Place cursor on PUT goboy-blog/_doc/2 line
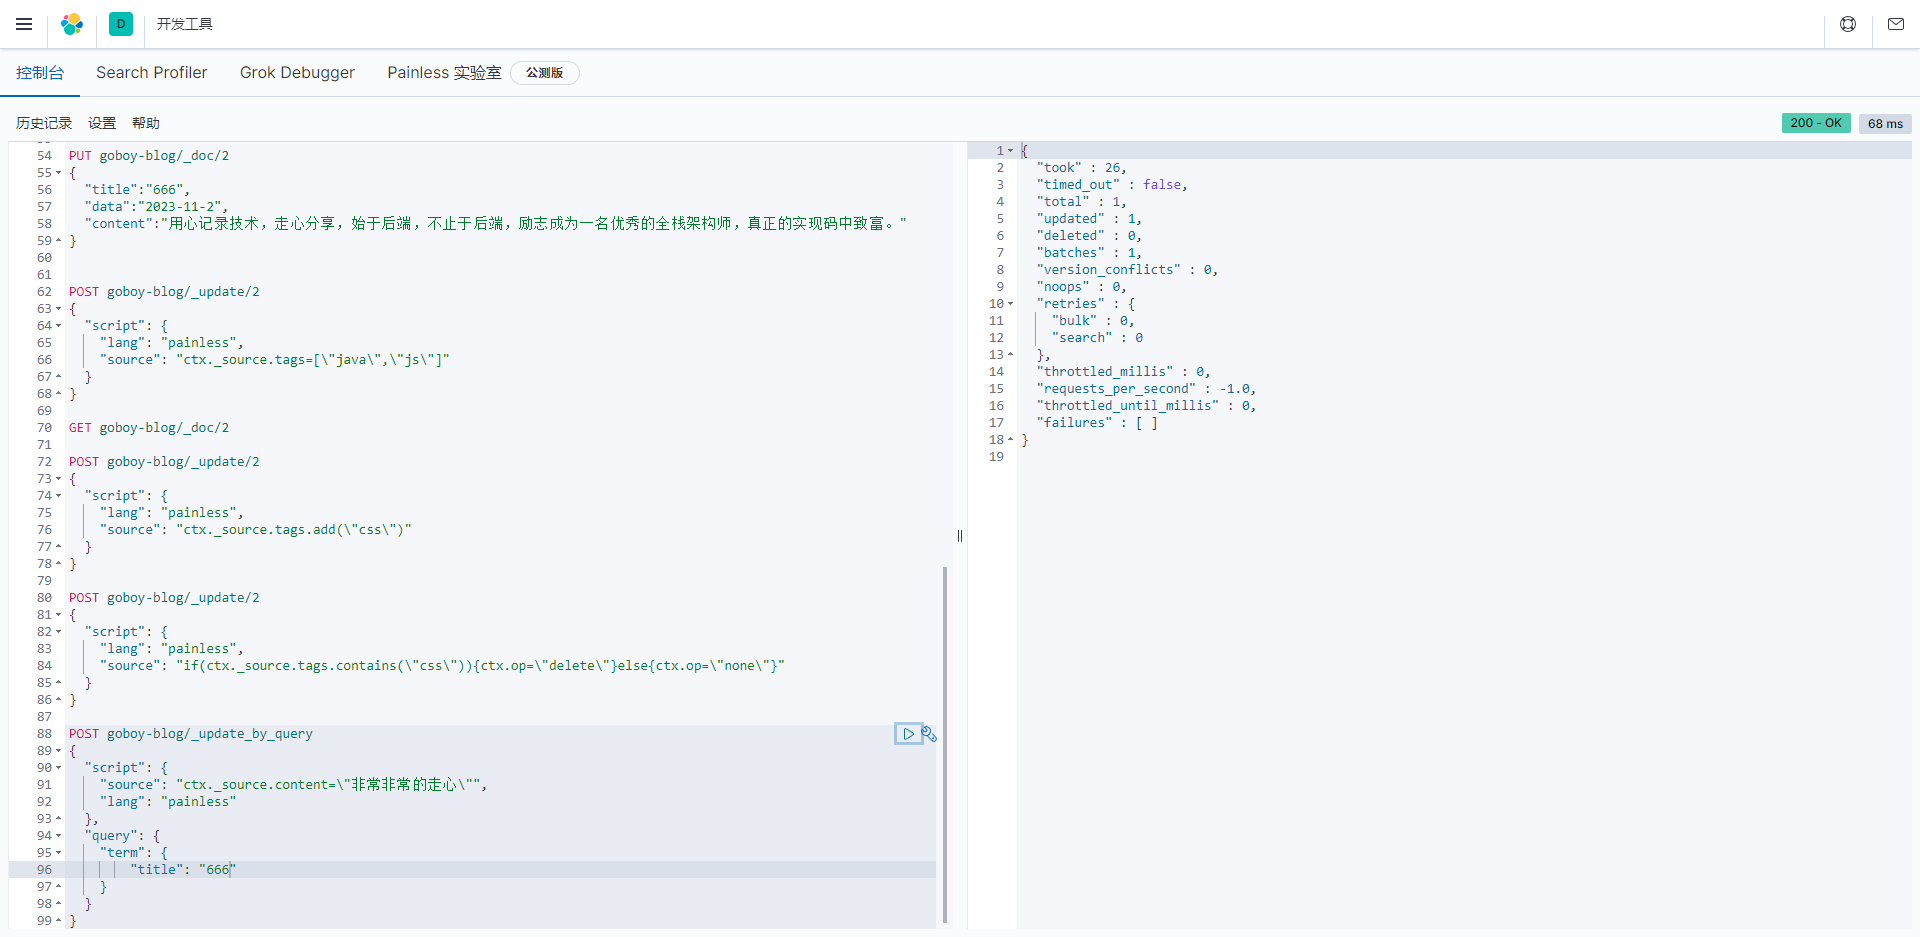This screenshot has height=937, width=1920. (x=149, y=156)
